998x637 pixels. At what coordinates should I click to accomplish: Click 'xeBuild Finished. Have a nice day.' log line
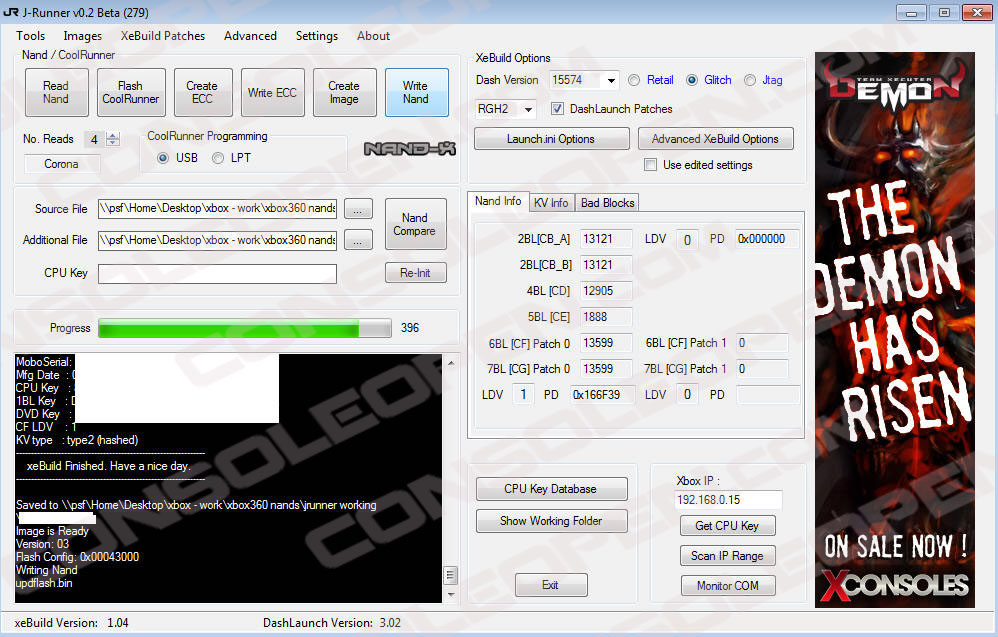point(108,466)
